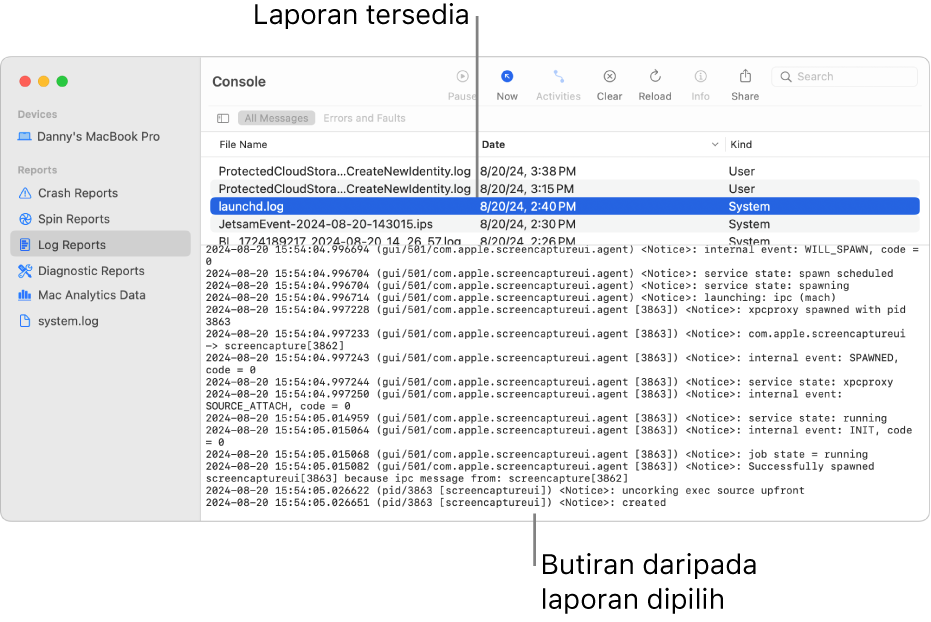Click the yellow minimize window button
Viewport: 931px width, 622px height.
pos(43,81)
